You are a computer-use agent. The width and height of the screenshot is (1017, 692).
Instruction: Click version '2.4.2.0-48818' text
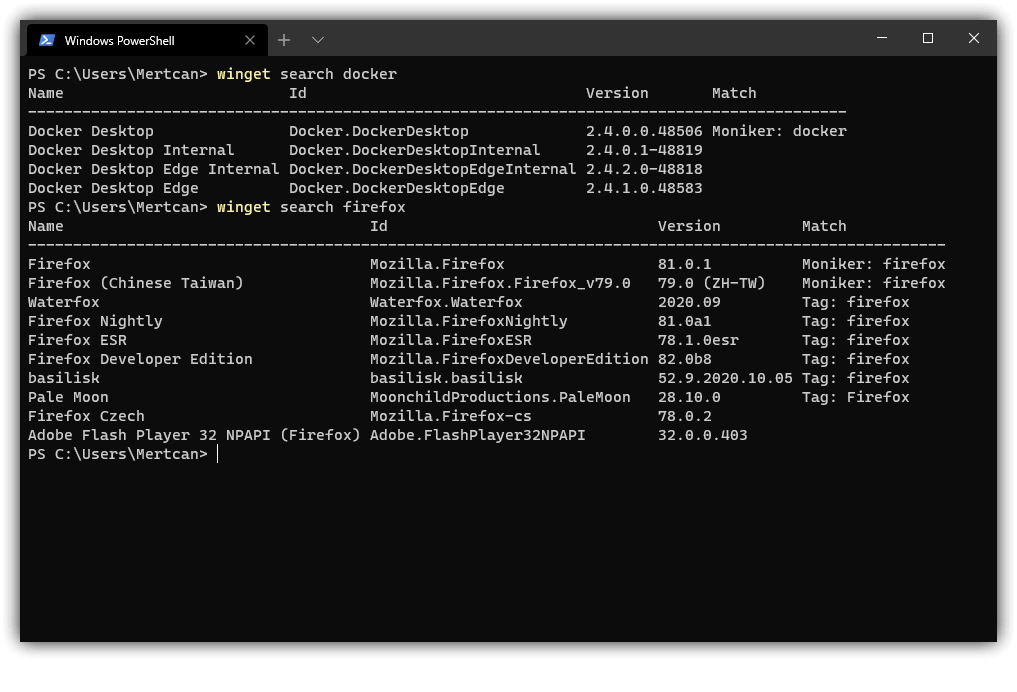tap(644, 169)
